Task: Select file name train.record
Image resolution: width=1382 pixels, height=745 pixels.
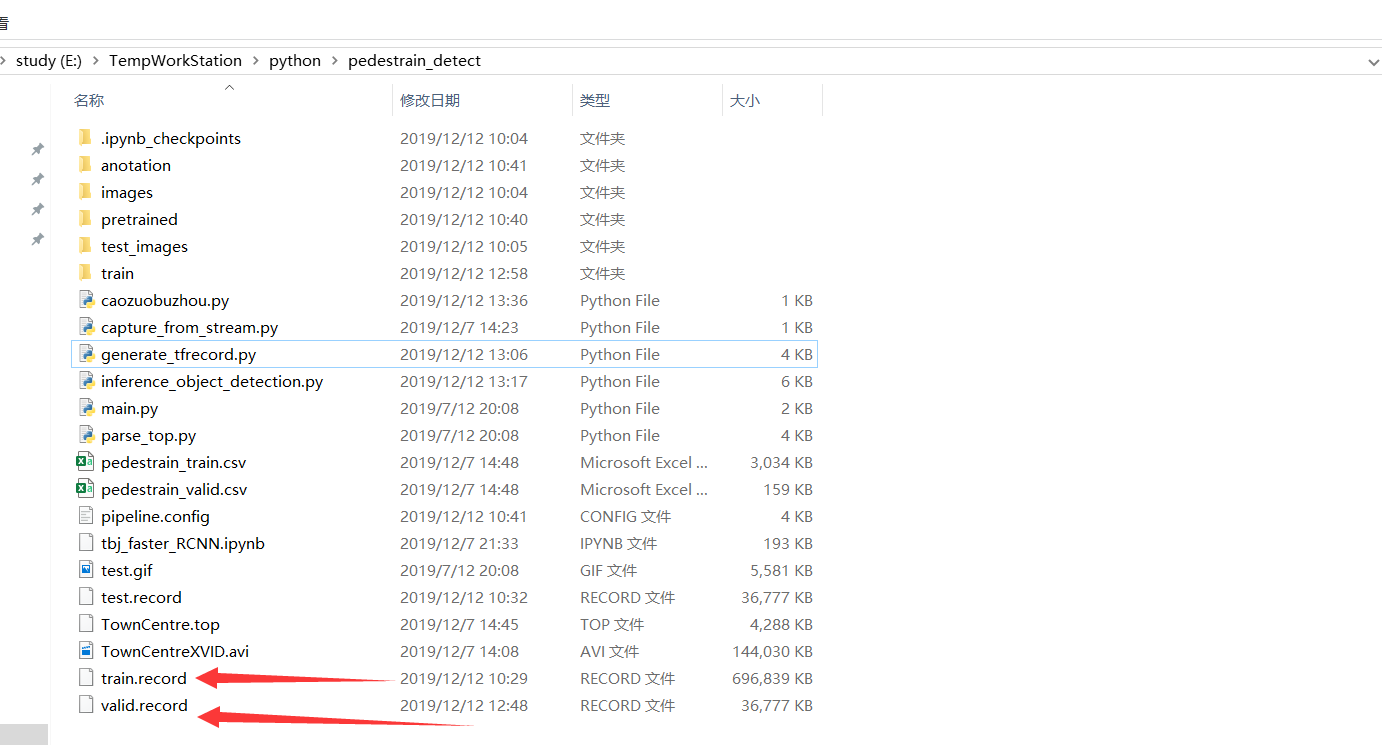Action: coord(144,678)
